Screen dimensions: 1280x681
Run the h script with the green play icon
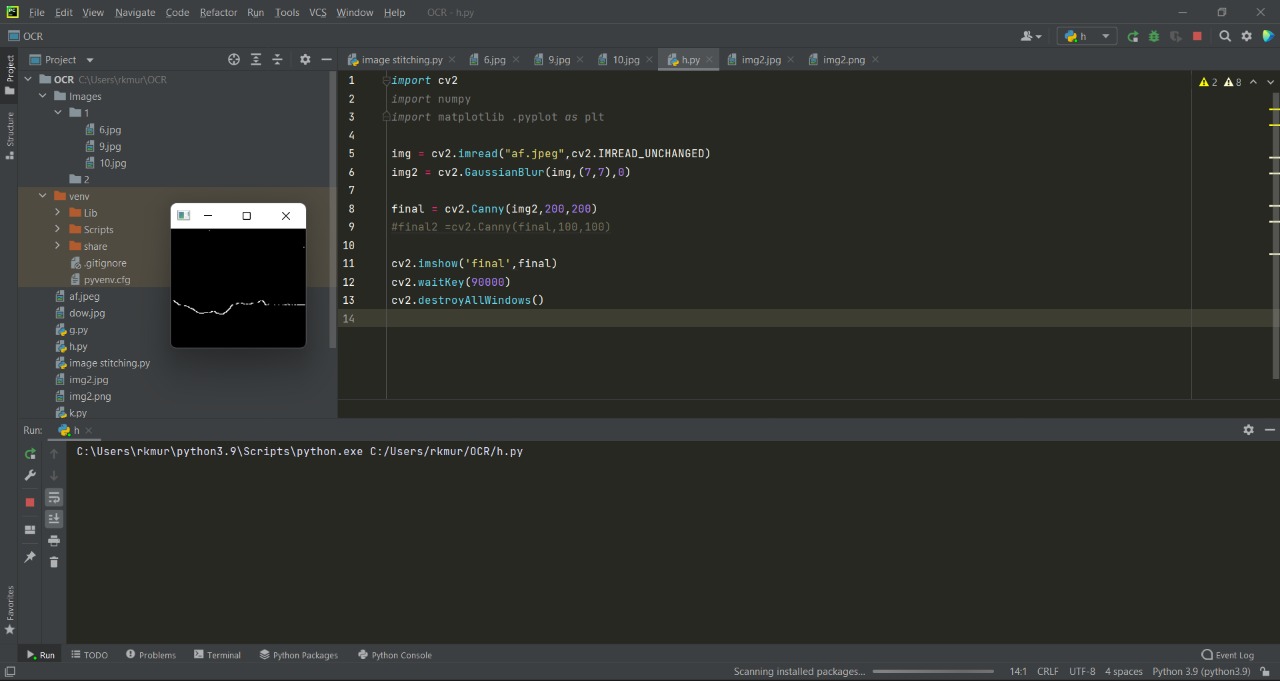(1133, 37)
